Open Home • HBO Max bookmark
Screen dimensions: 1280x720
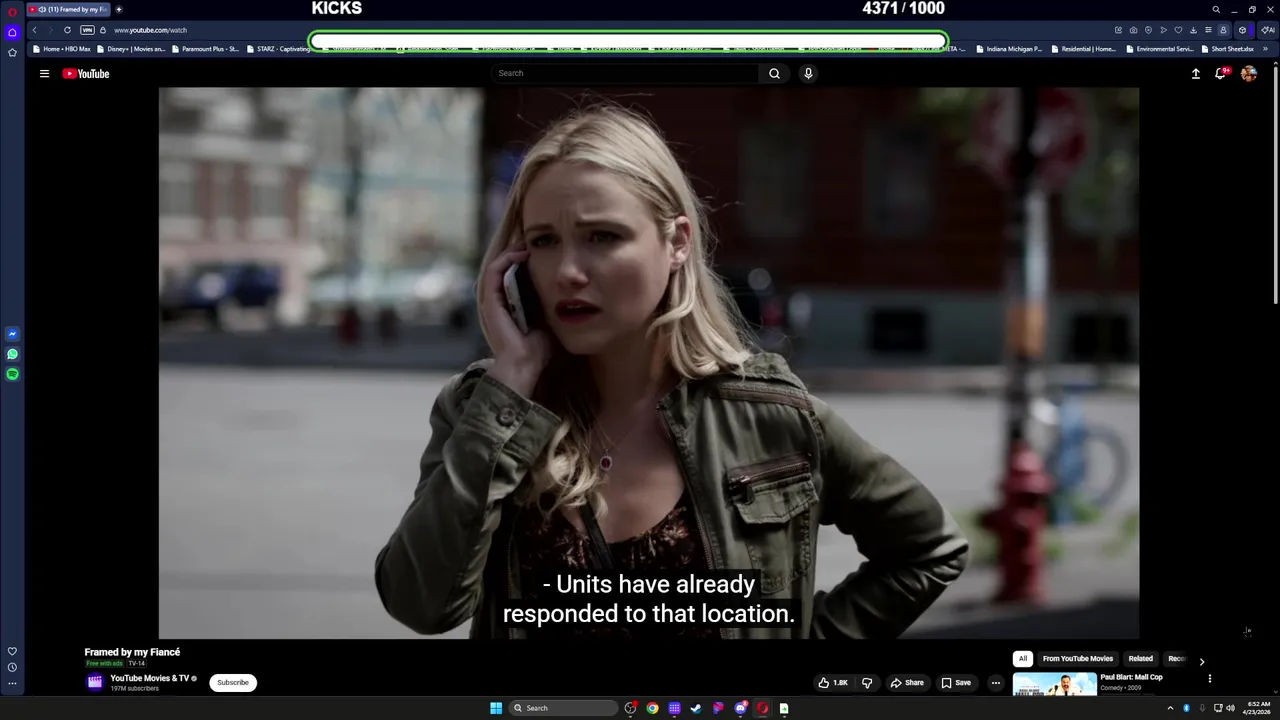[62, 48]
